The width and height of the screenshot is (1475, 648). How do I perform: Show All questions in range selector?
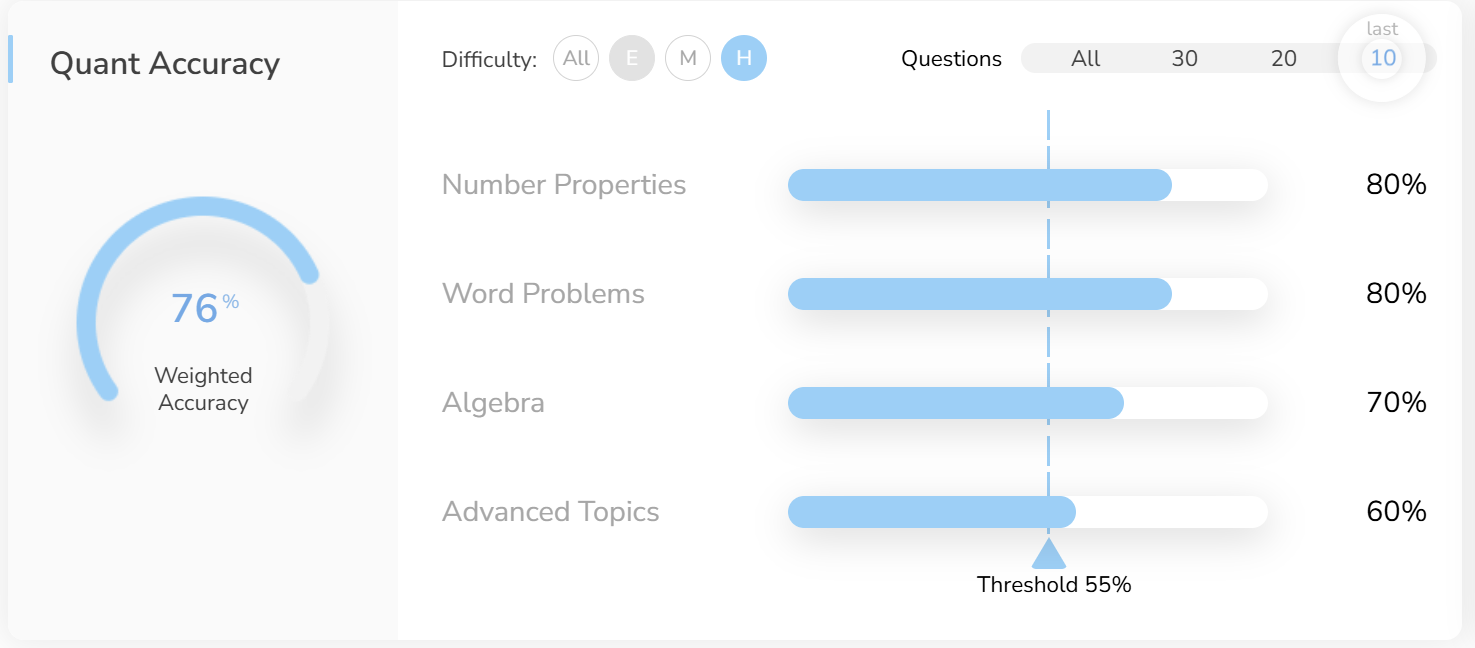[x=1085, y=59]
